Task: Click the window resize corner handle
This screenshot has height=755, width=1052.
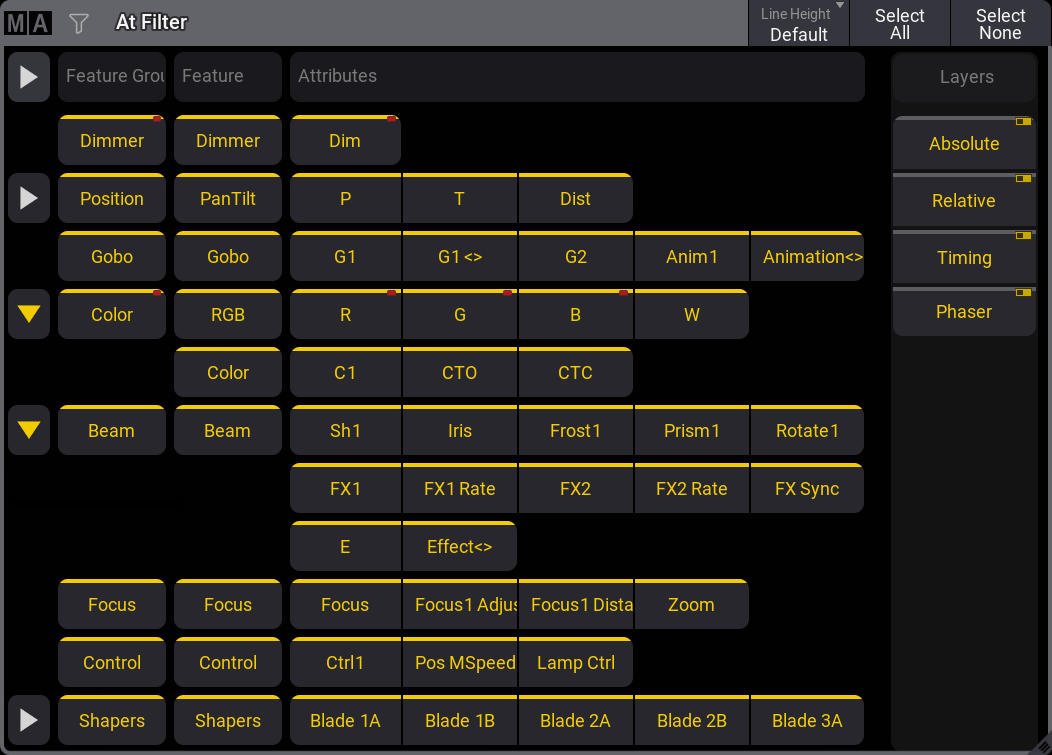Action: coord(1043,746)
